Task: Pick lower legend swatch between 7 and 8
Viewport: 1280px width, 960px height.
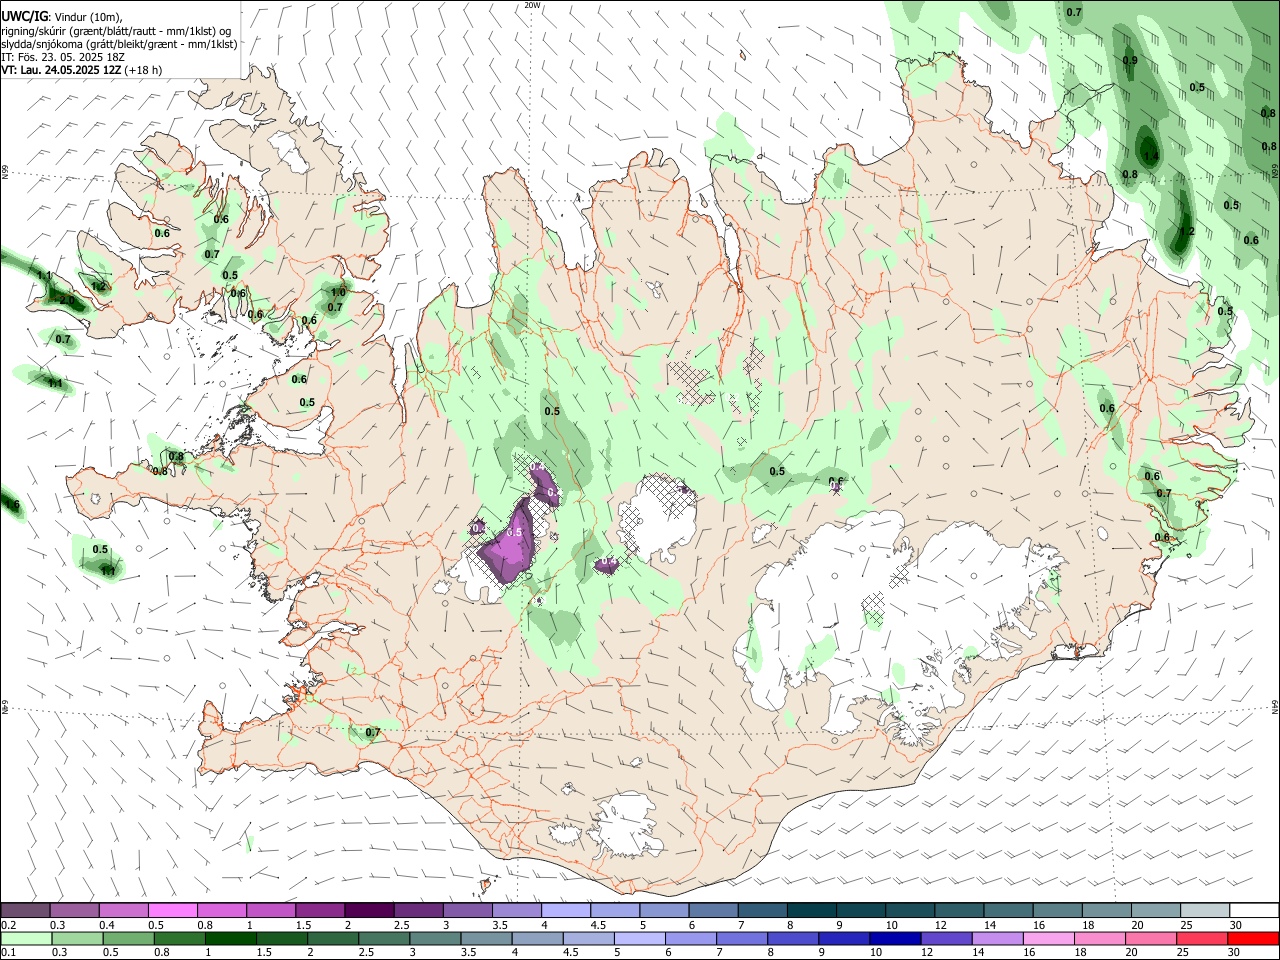Action: click(x=740, y=938)
